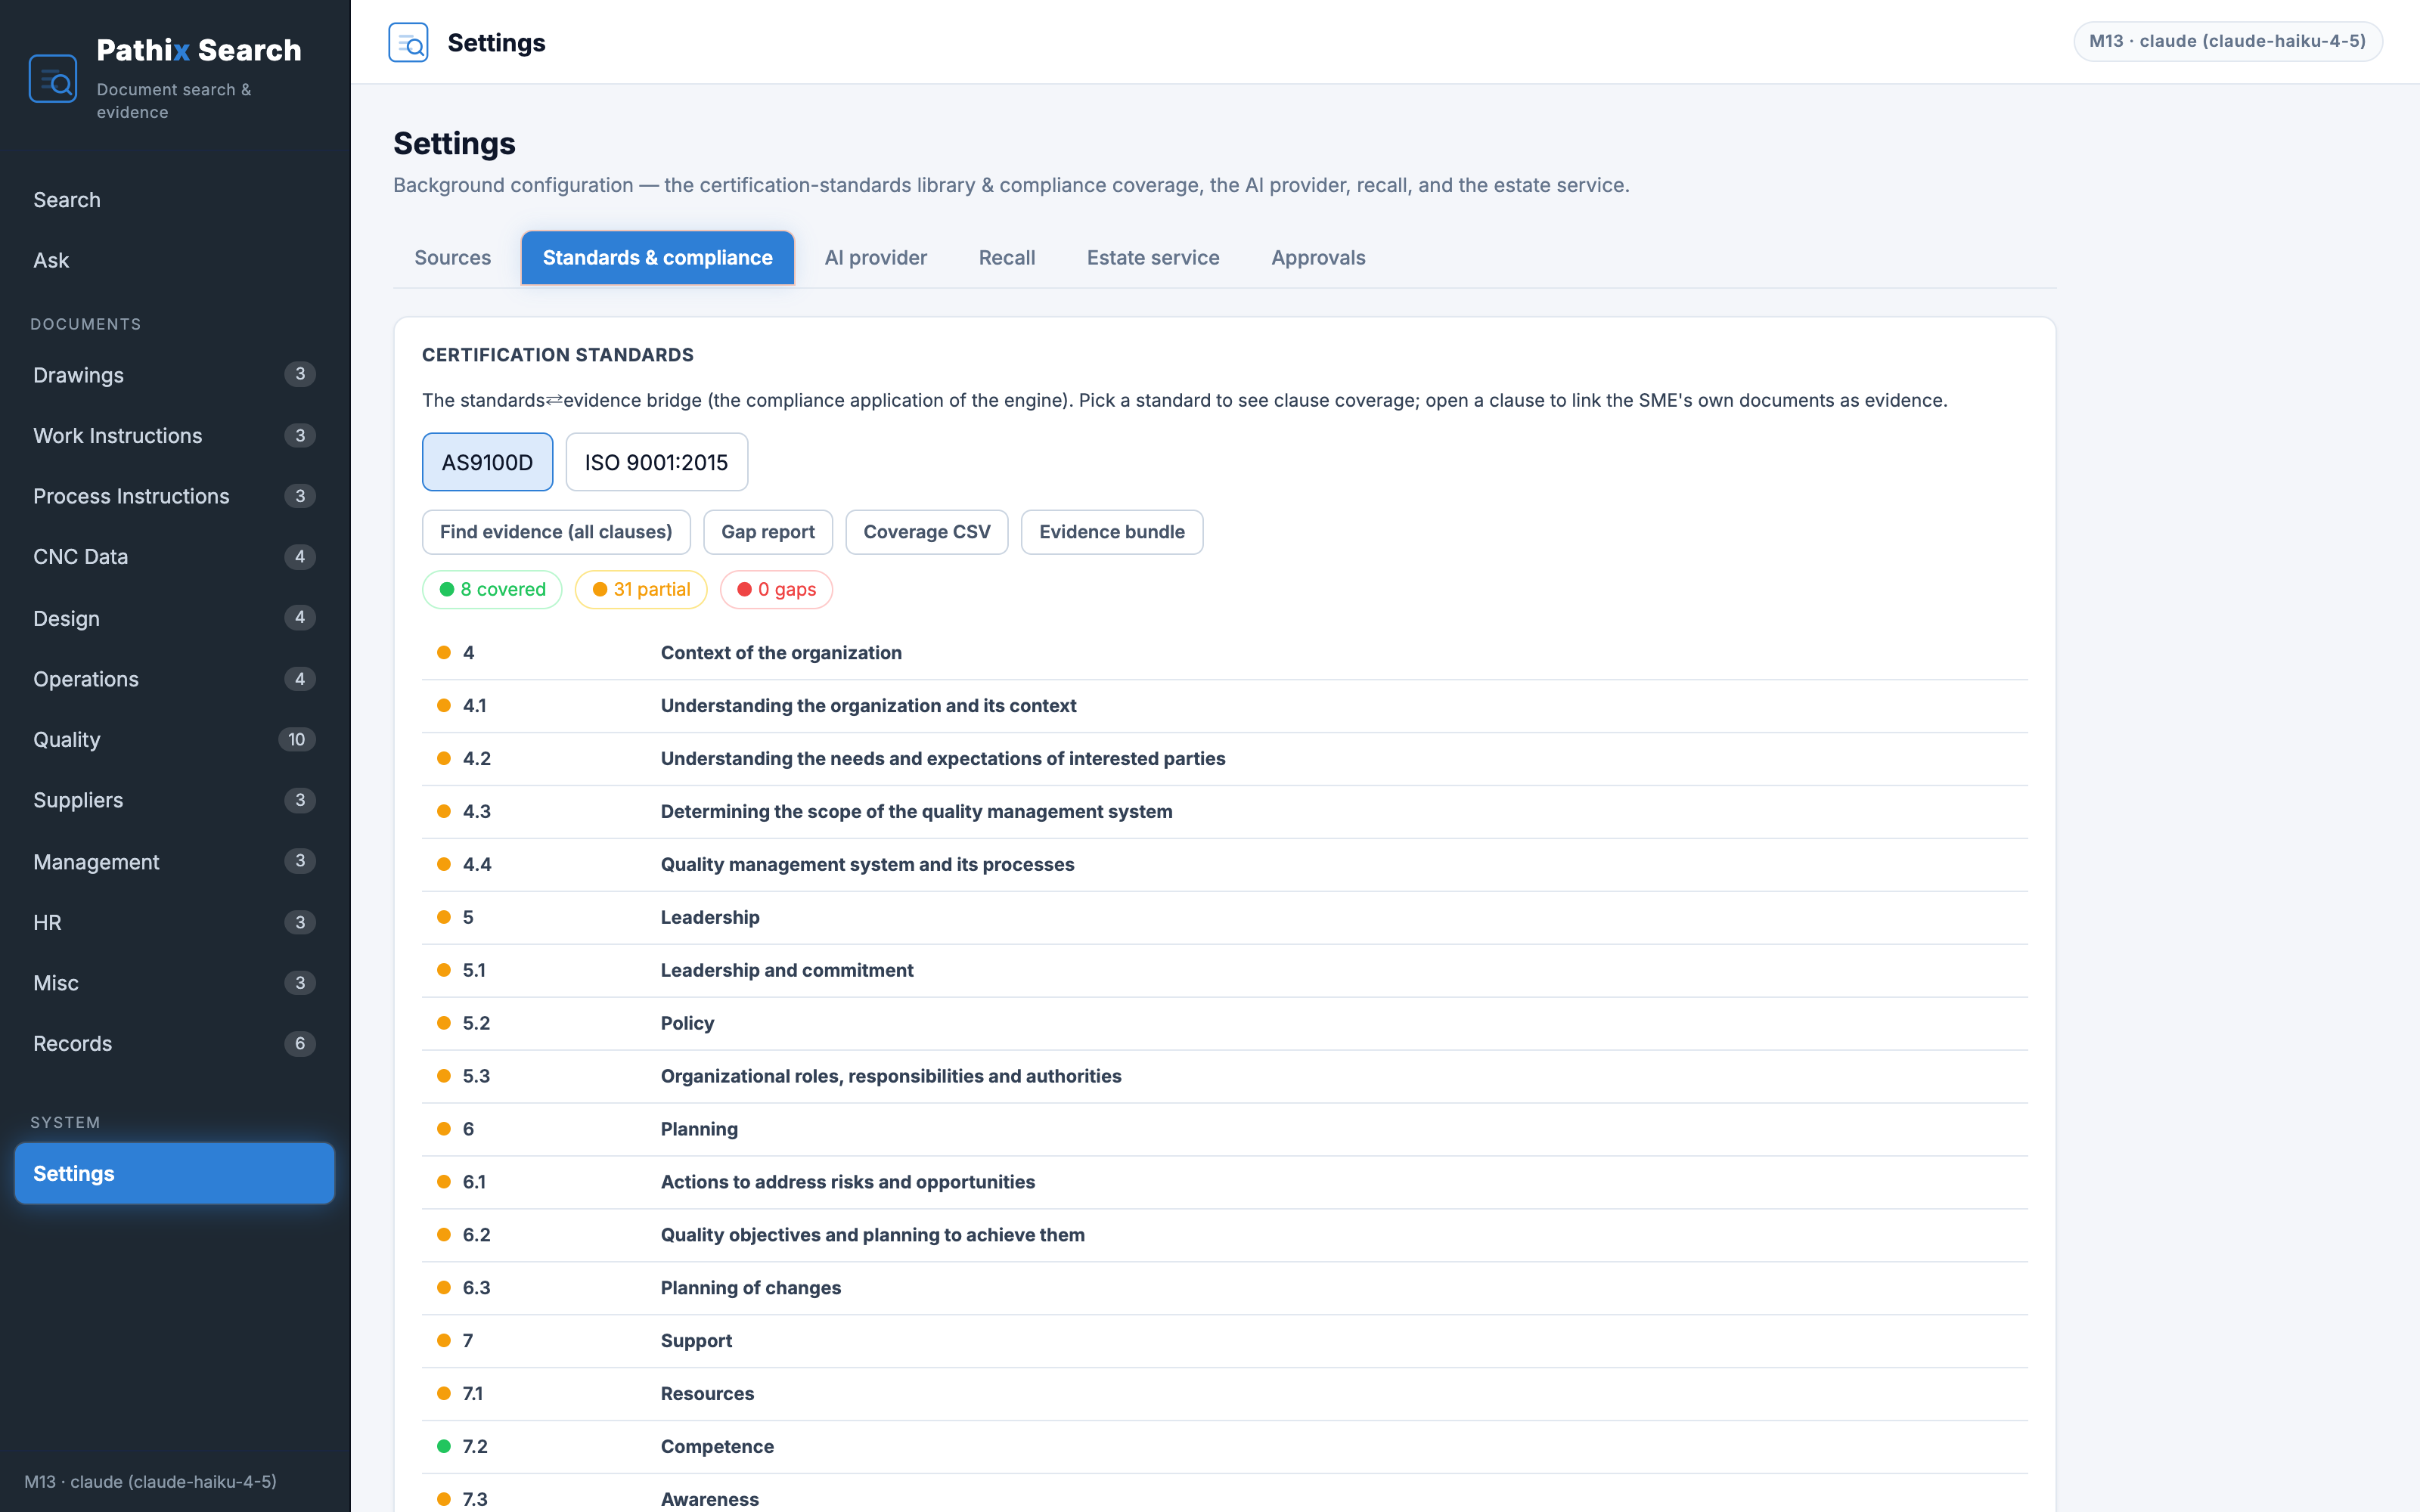This screenshot has height=1512, width=2420.
Task: Select the ISO 9001:2015 standard
Action: click(656, 462)
